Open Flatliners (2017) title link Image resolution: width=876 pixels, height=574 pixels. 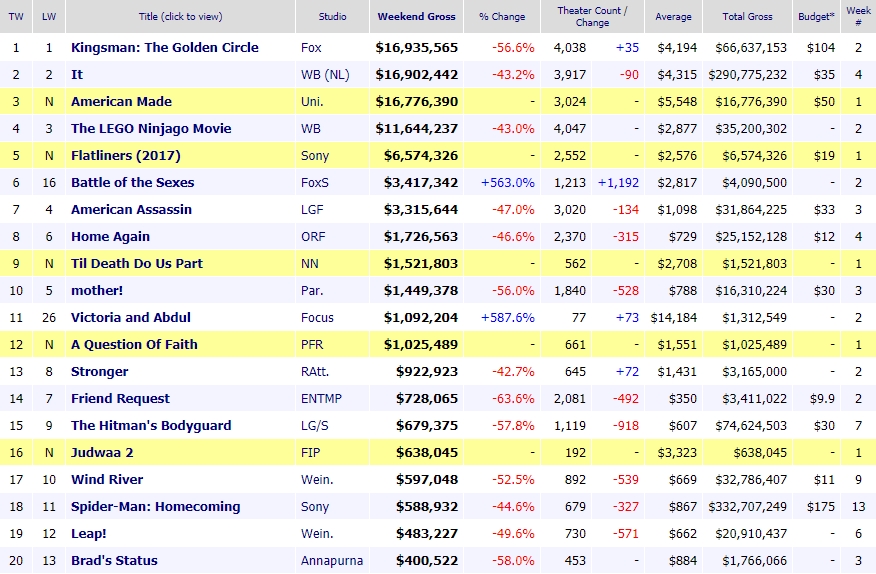point(126,155)
